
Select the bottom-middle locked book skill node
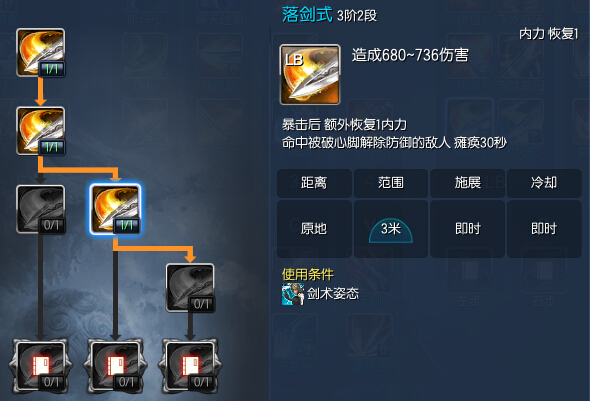(115, 366)
